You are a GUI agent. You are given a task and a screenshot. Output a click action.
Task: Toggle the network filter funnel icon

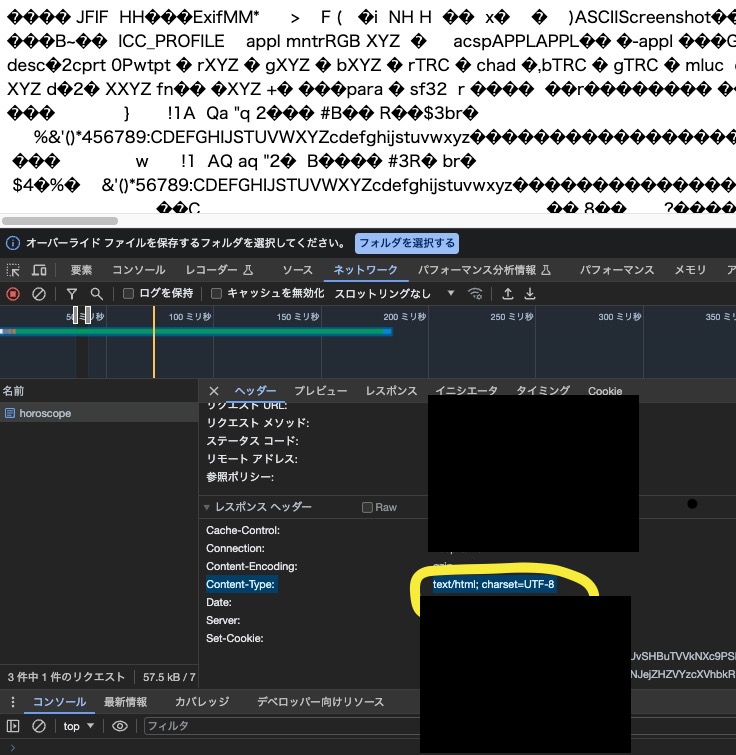click(x=72, y=294)
